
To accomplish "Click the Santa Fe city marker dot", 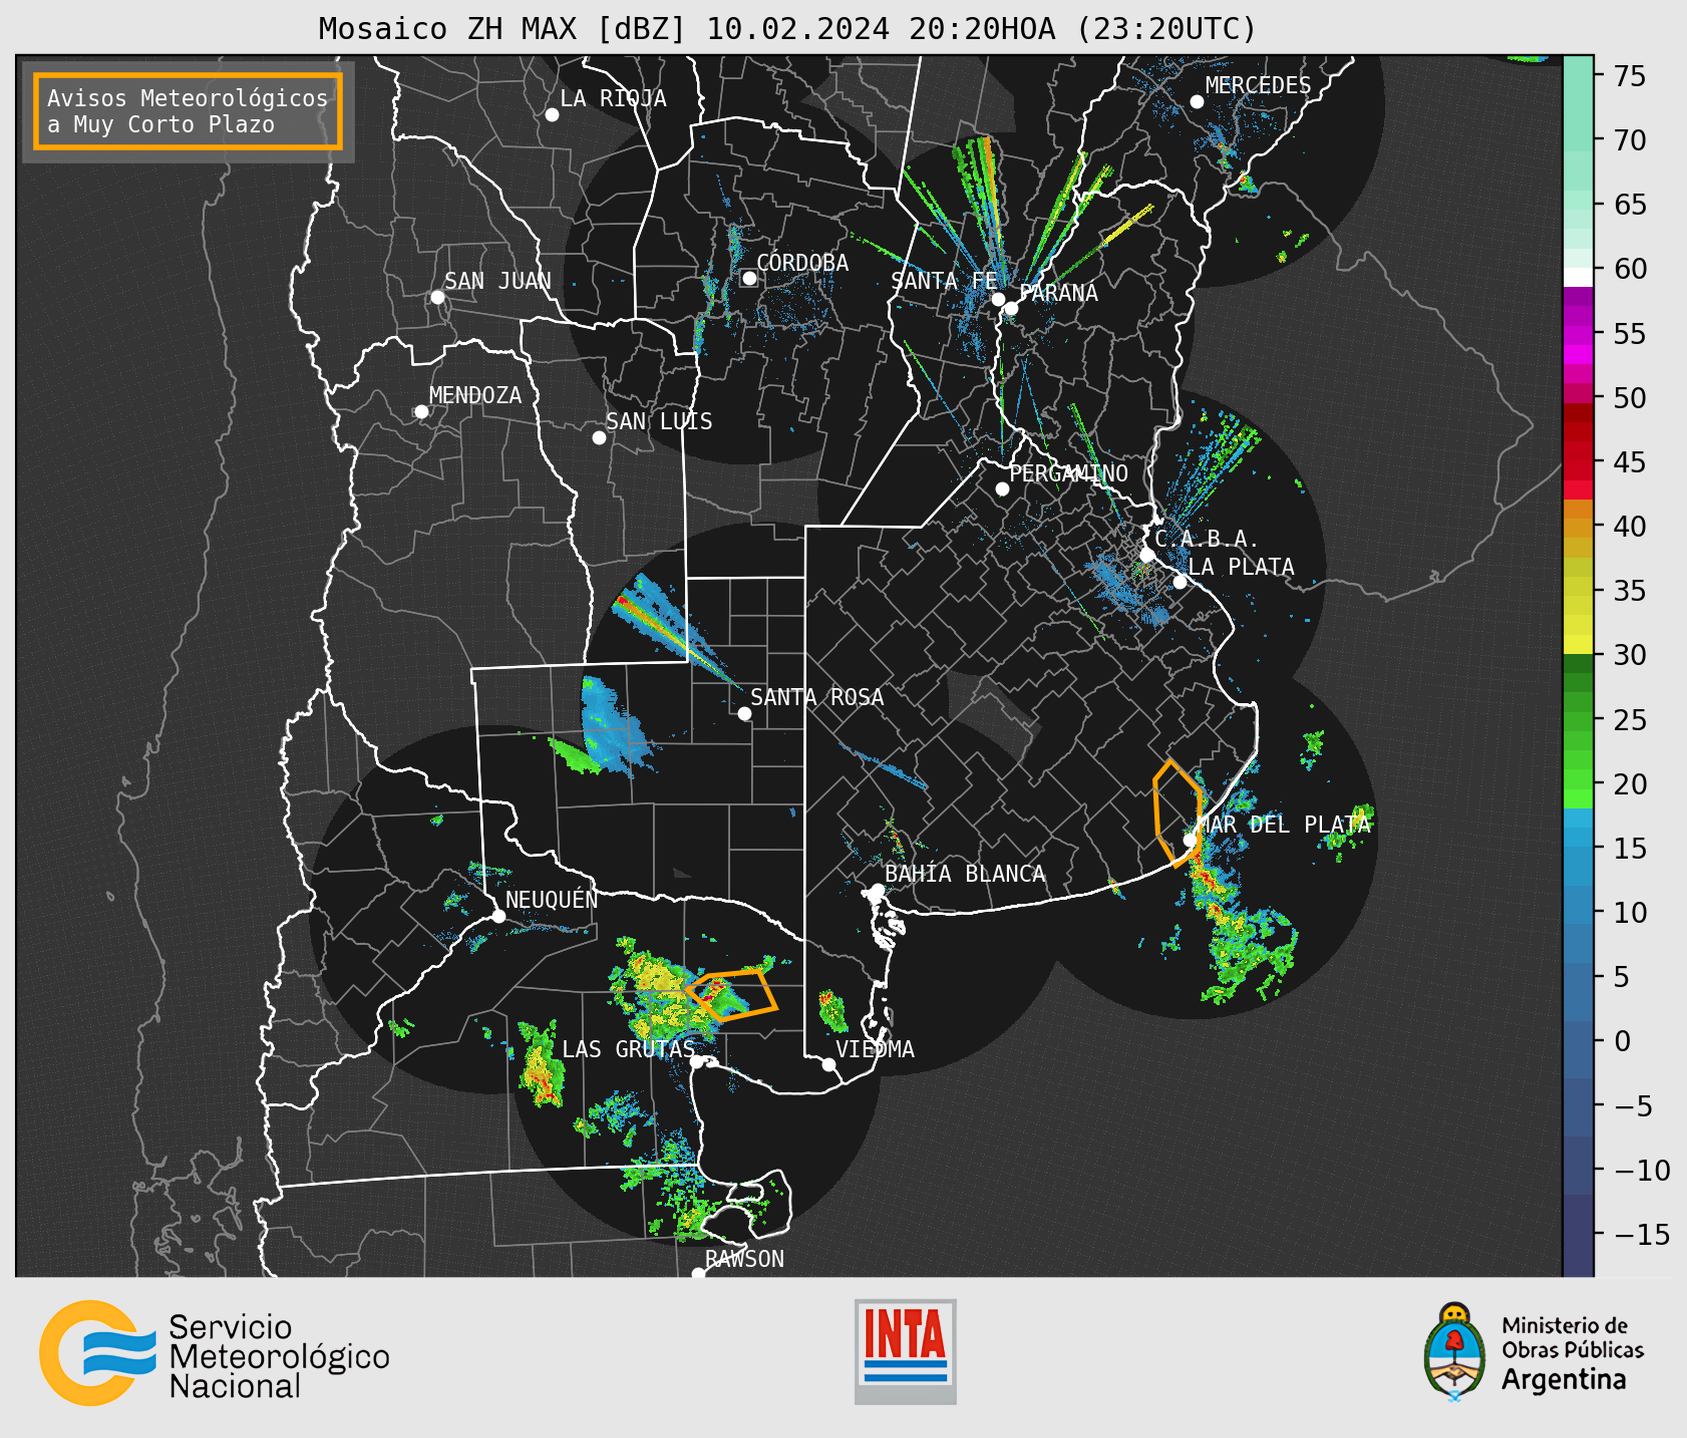I will coord(998,299).
